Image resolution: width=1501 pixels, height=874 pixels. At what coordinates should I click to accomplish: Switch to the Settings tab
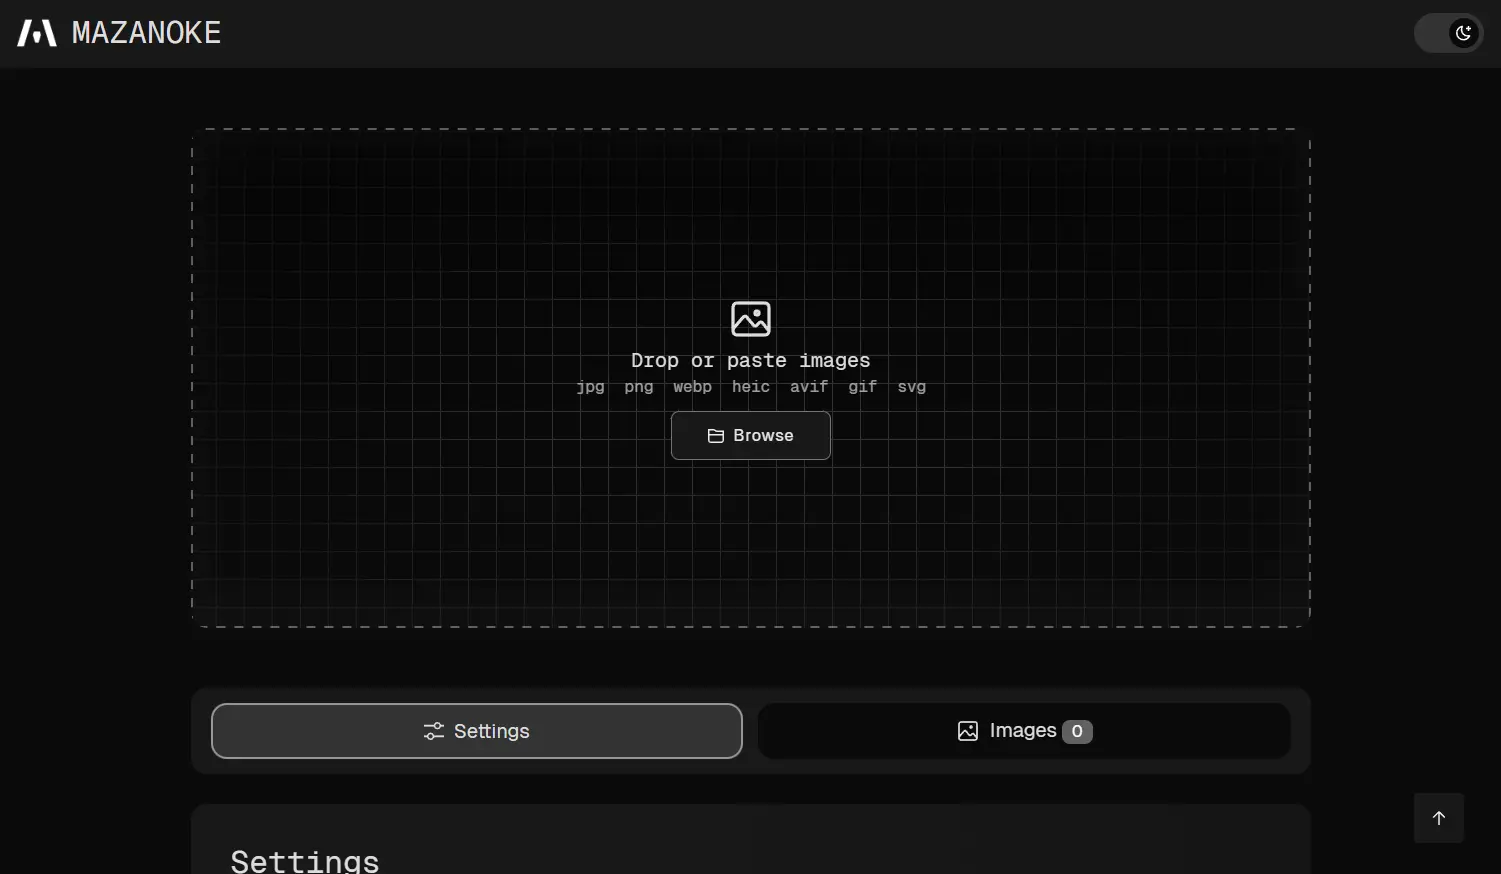pyautogui.click(x=476, y=731)
